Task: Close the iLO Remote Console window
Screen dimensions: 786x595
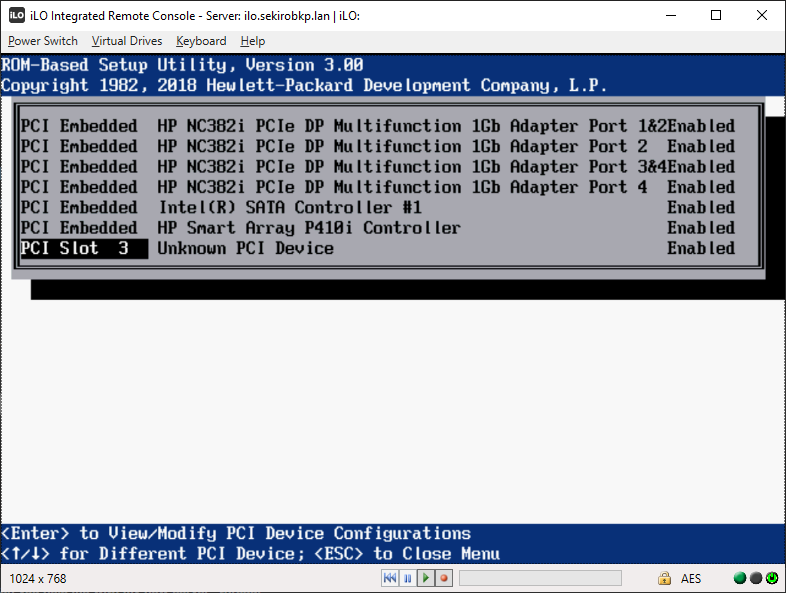Action: pos(761,16)
